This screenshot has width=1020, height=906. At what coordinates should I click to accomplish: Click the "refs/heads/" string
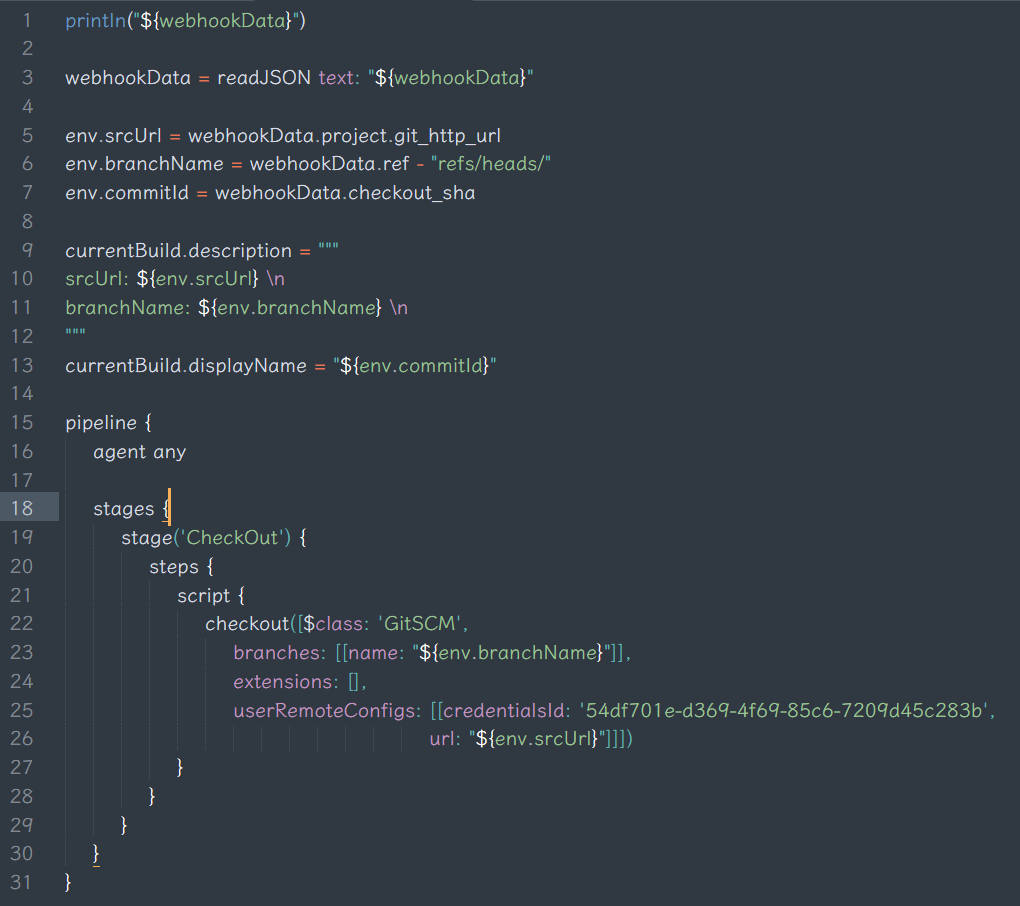(490, 164)
